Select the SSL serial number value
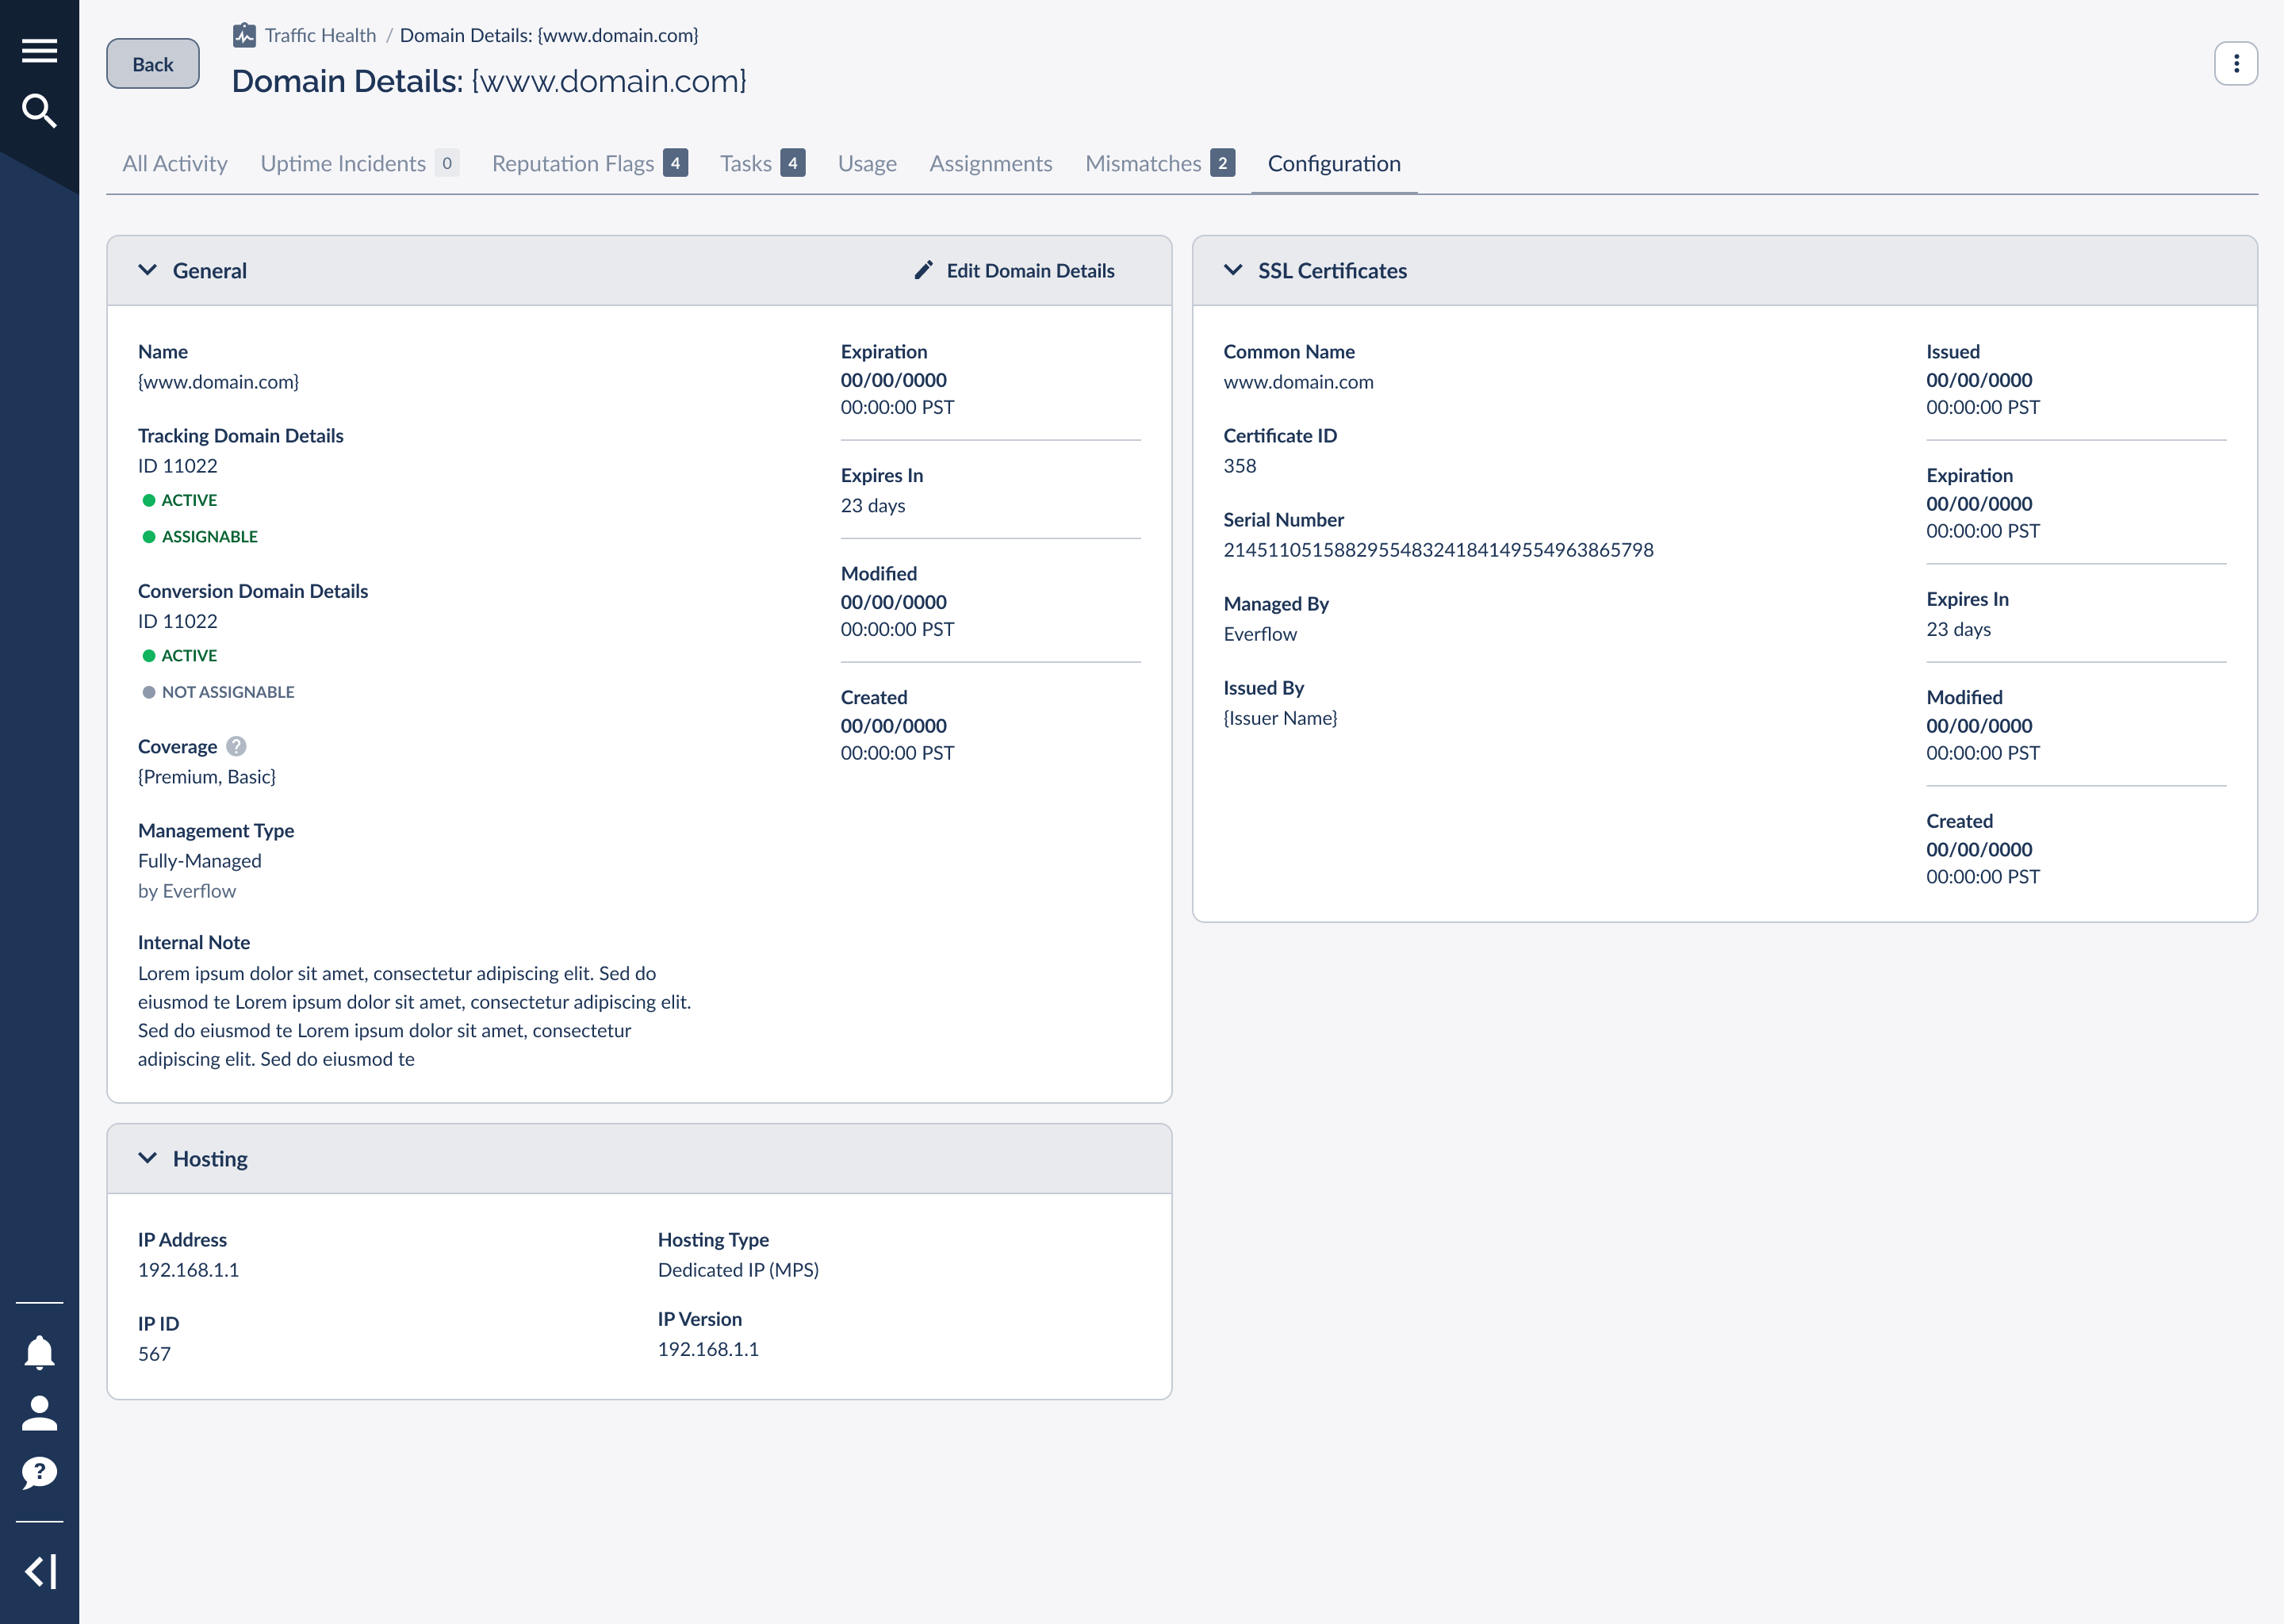The image size is (2284, 1624). (x=1438, y=550)
